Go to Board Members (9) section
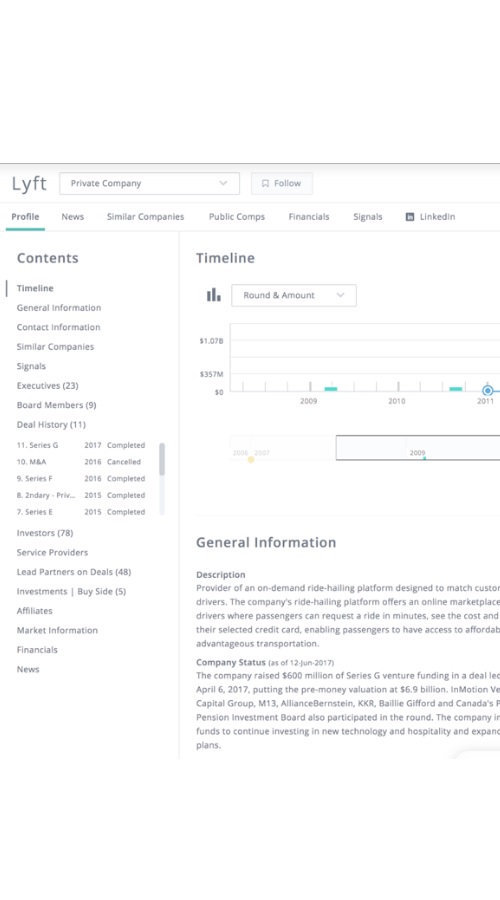The width and height of the screenshot is (500, 900). point(56,405)
